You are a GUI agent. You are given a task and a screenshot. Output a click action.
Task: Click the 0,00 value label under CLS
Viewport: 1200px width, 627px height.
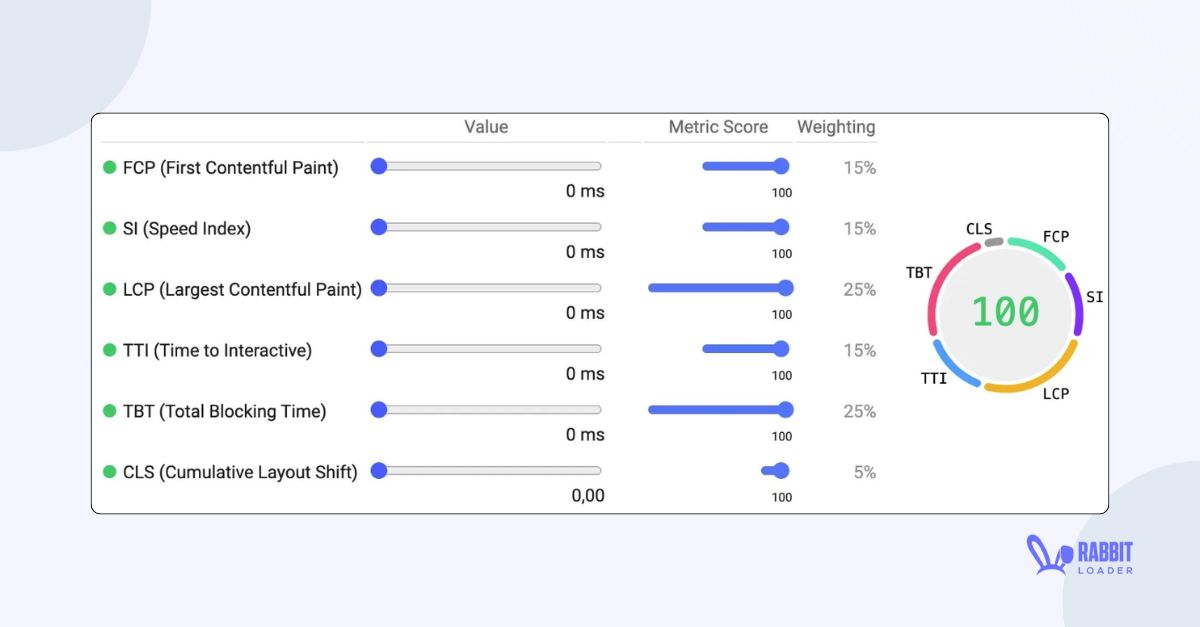tap(588, 496)
